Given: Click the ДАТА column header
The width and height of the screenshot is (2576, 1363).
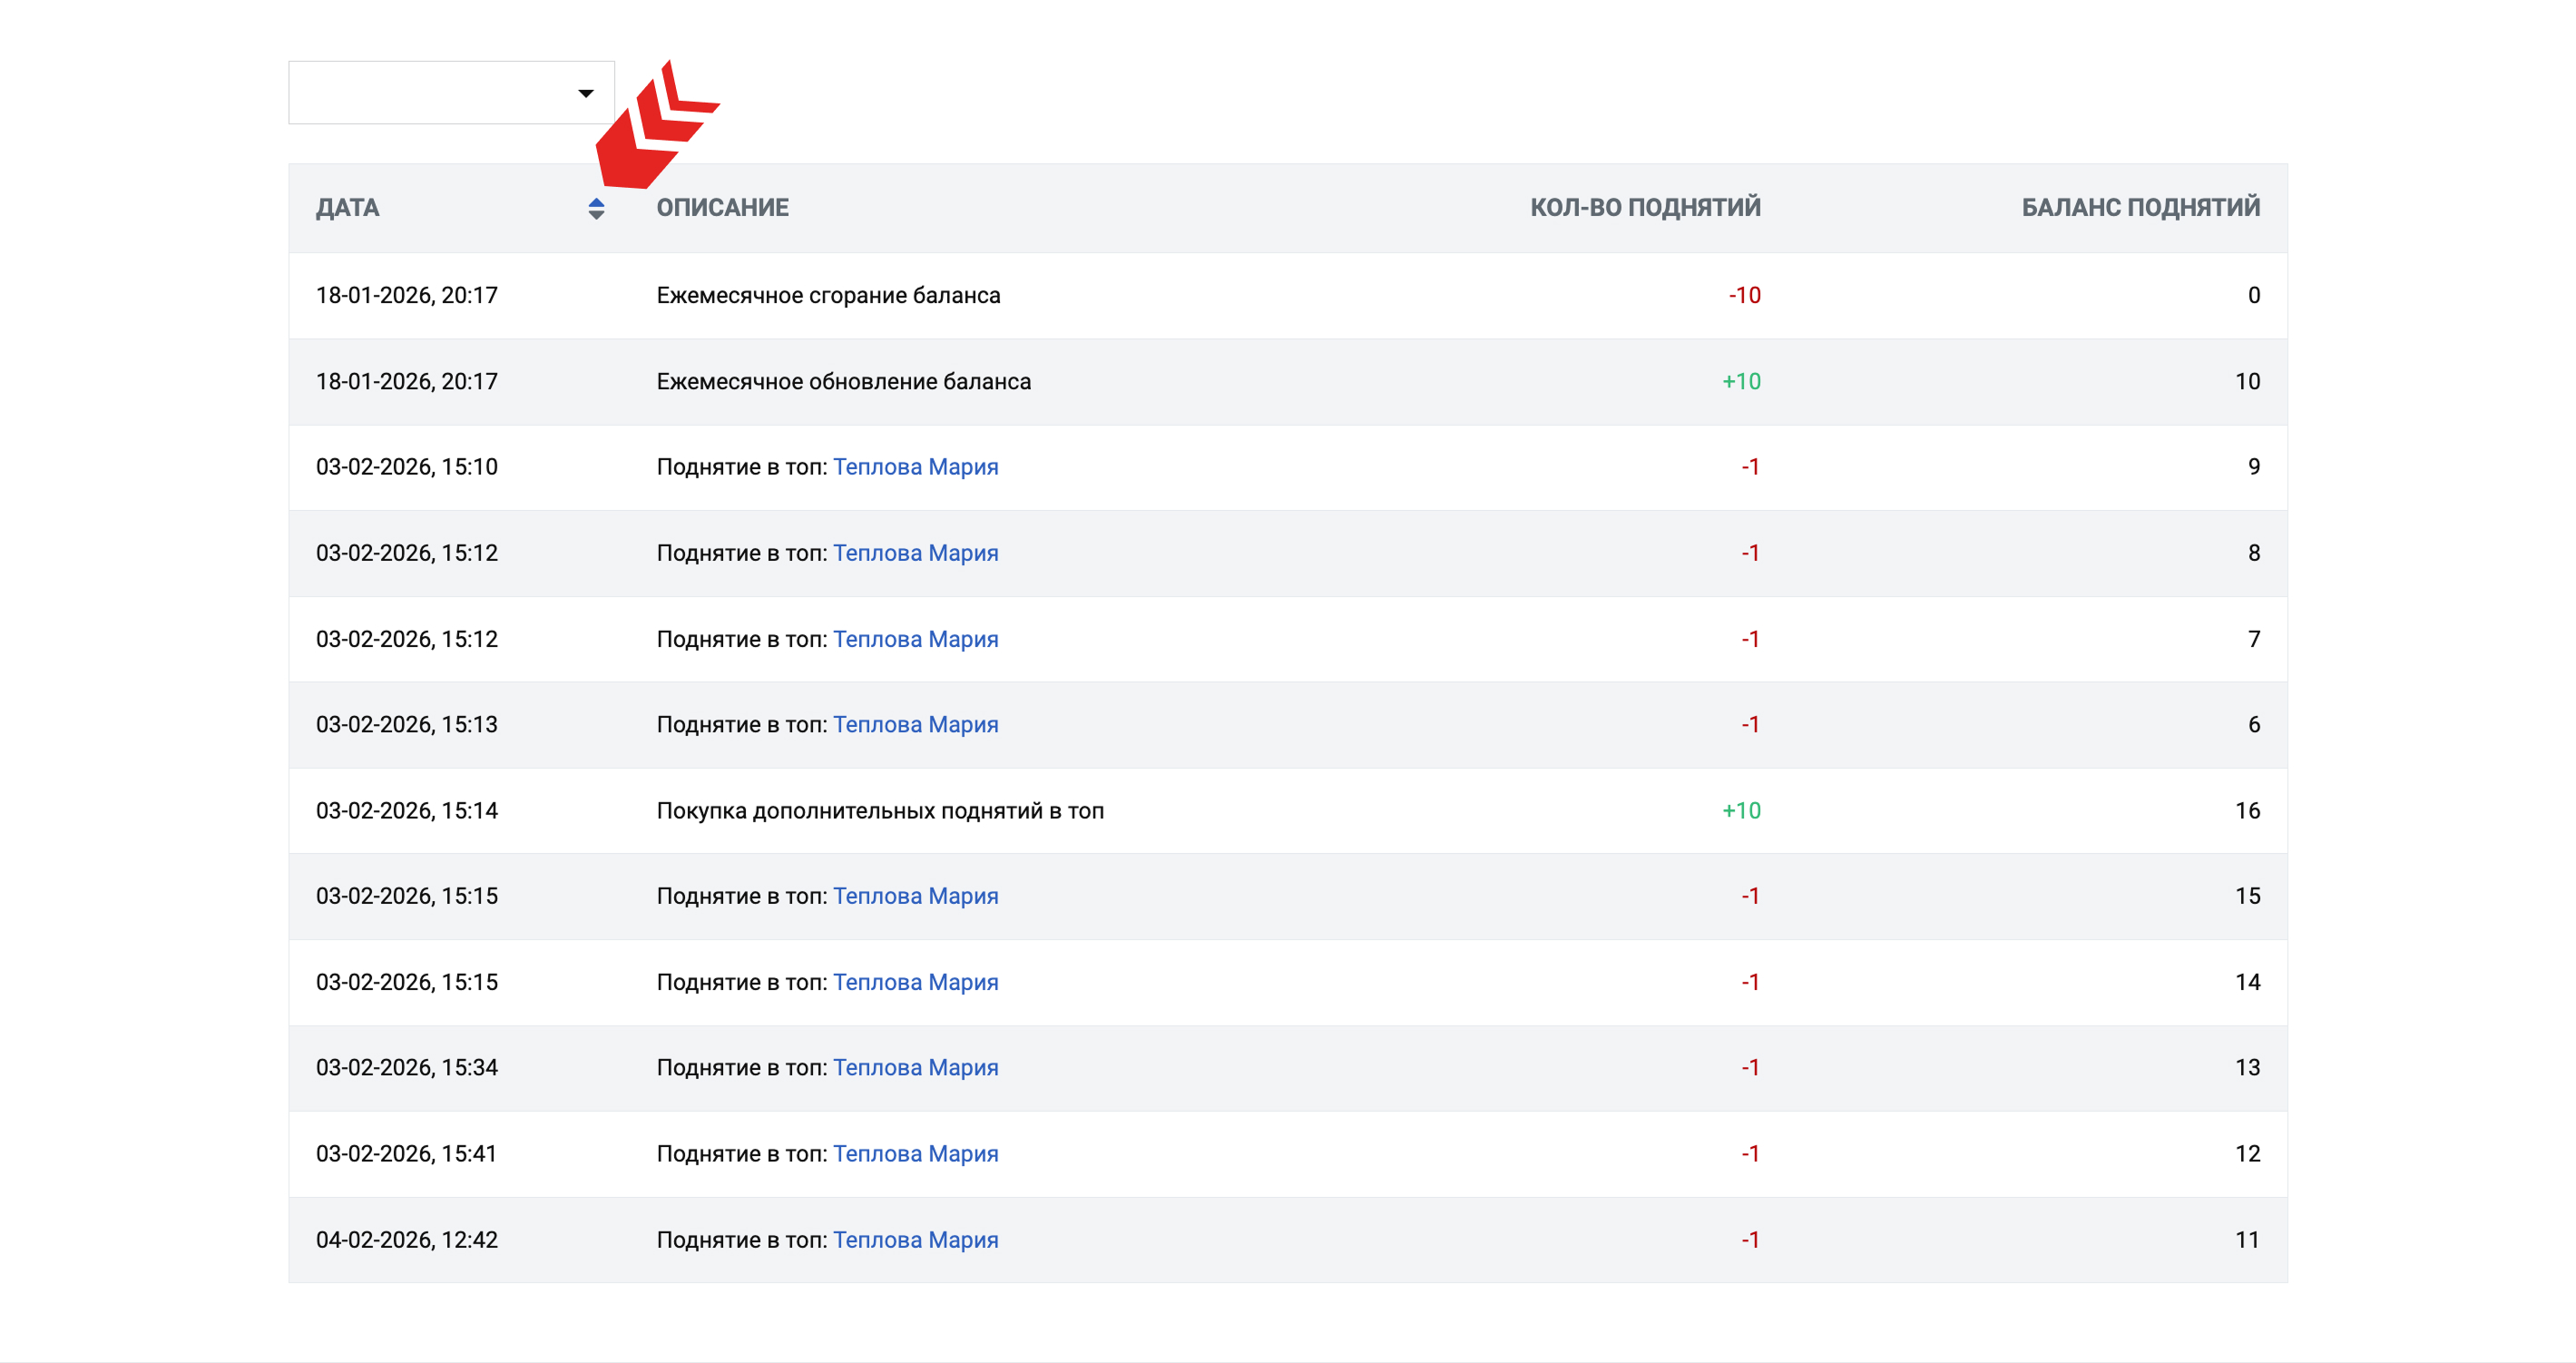Looking at the screenshot, I should [x=348, y=208].
